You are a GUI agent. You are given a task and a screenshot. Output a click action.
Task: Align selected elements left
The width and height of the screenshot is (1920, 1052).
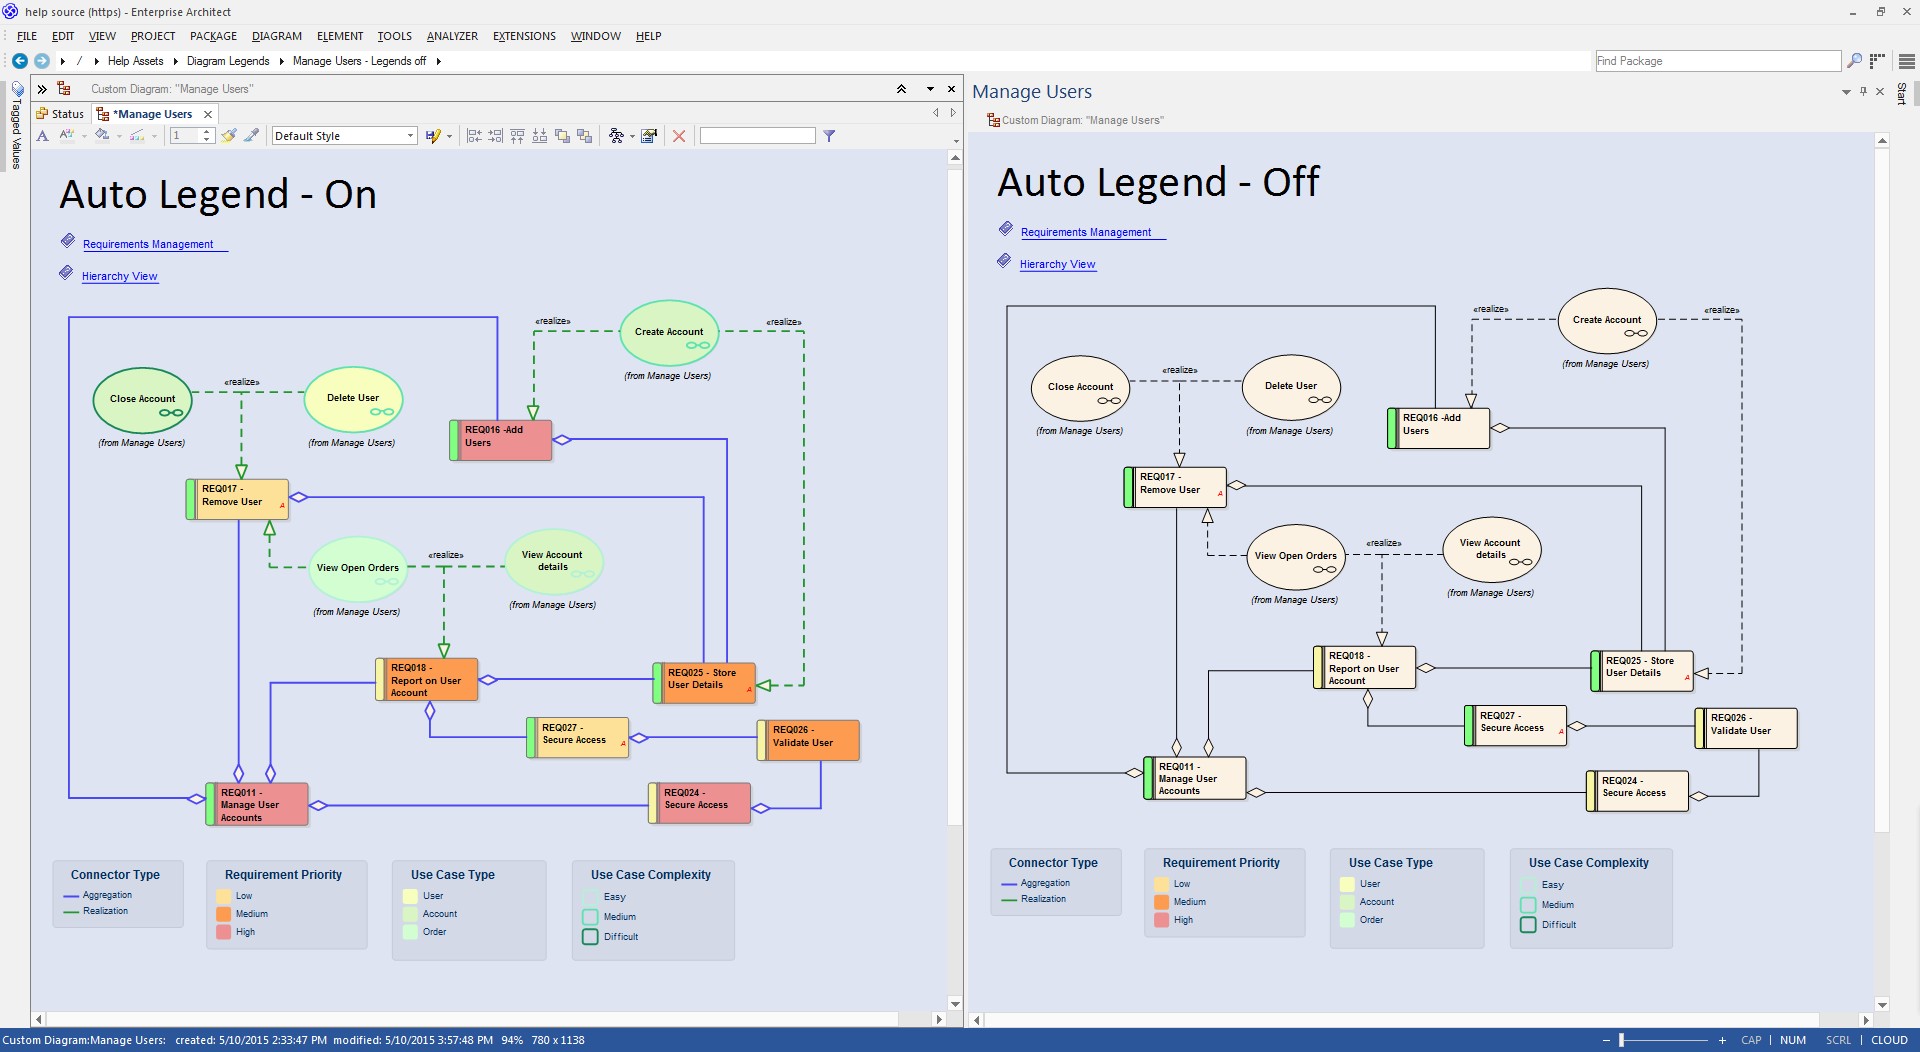click(474, 136)
